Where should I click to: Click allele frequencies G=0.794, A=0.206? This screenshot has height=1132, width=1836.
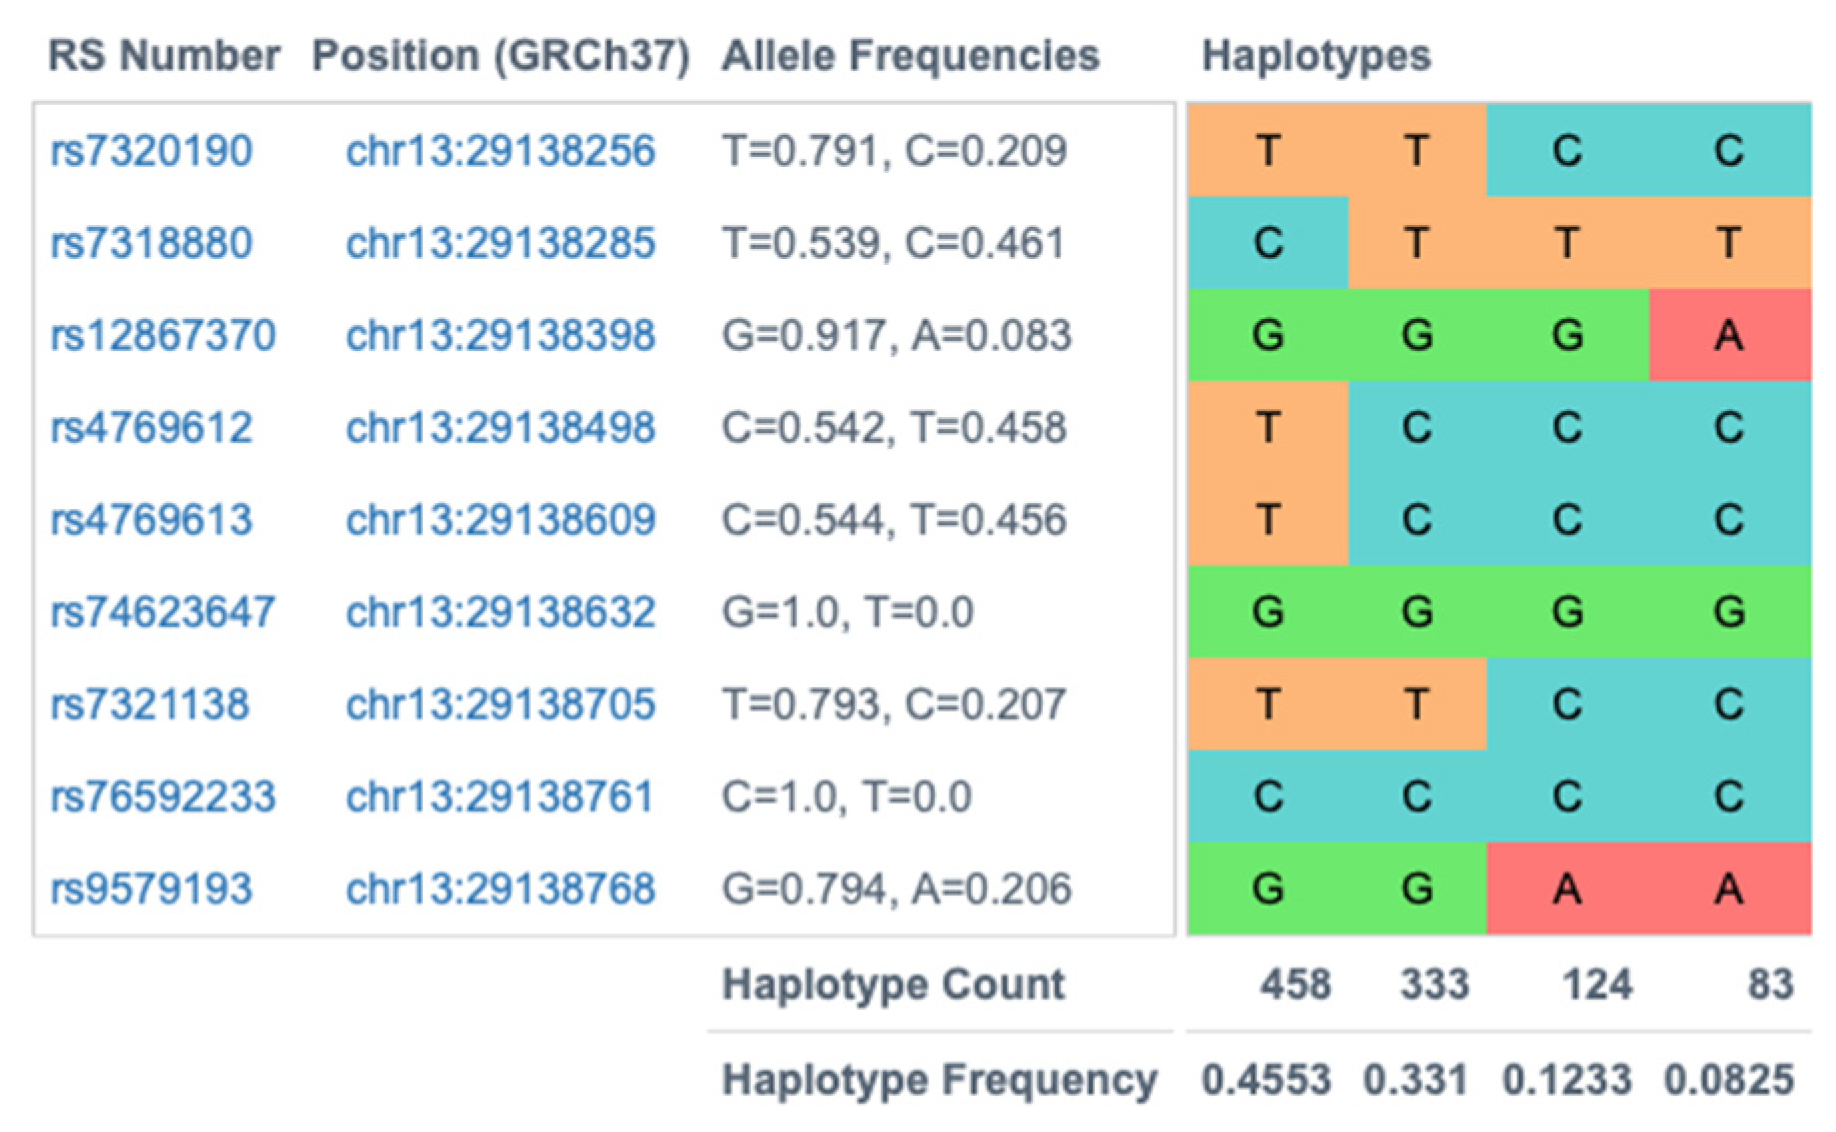tap(897, 889)
